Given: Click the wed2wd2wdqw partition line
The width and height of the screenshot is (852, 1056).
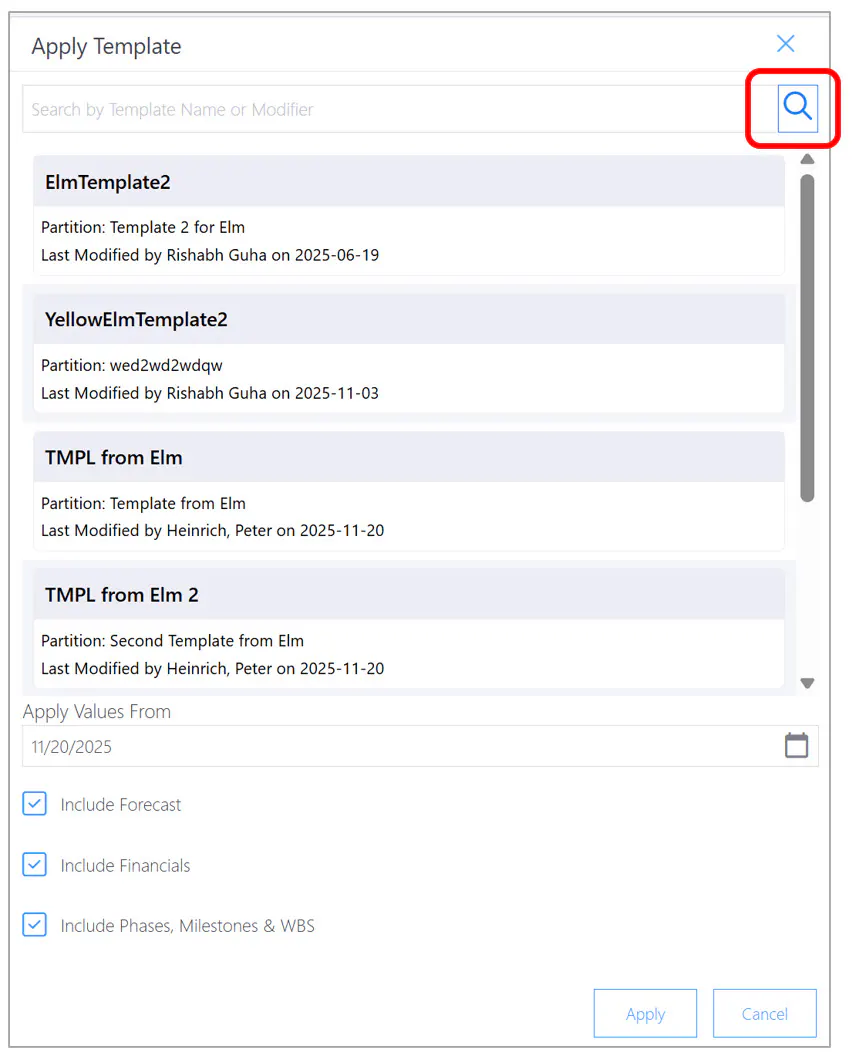Looking at the screenshot, I should point(131,366).
